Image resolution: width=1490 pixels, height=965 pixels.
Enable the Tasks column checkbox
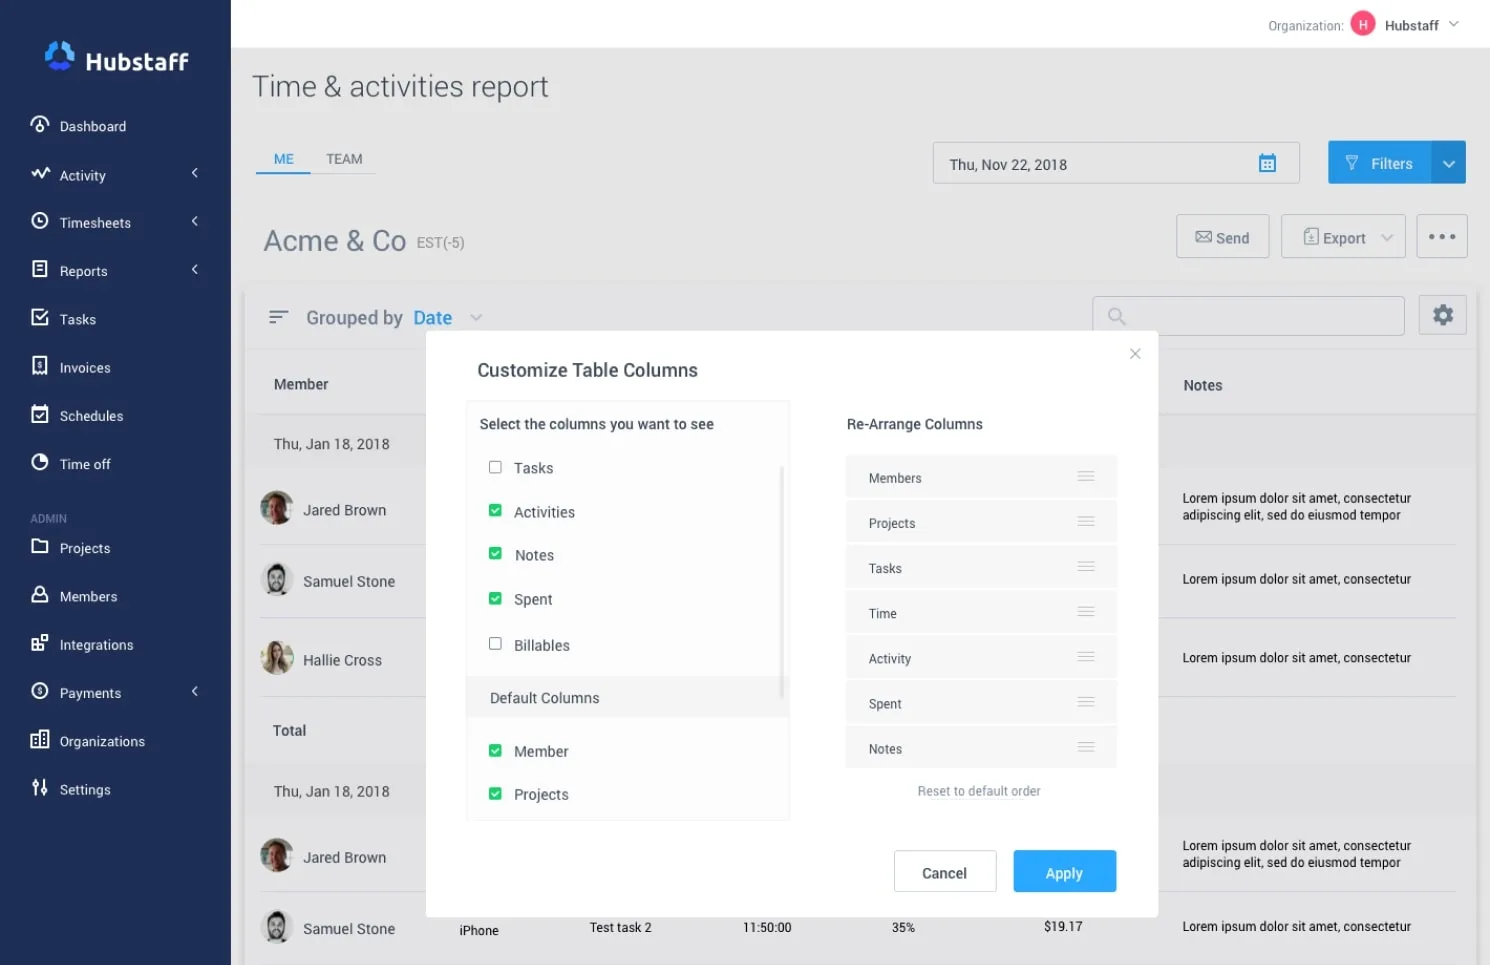495,467
